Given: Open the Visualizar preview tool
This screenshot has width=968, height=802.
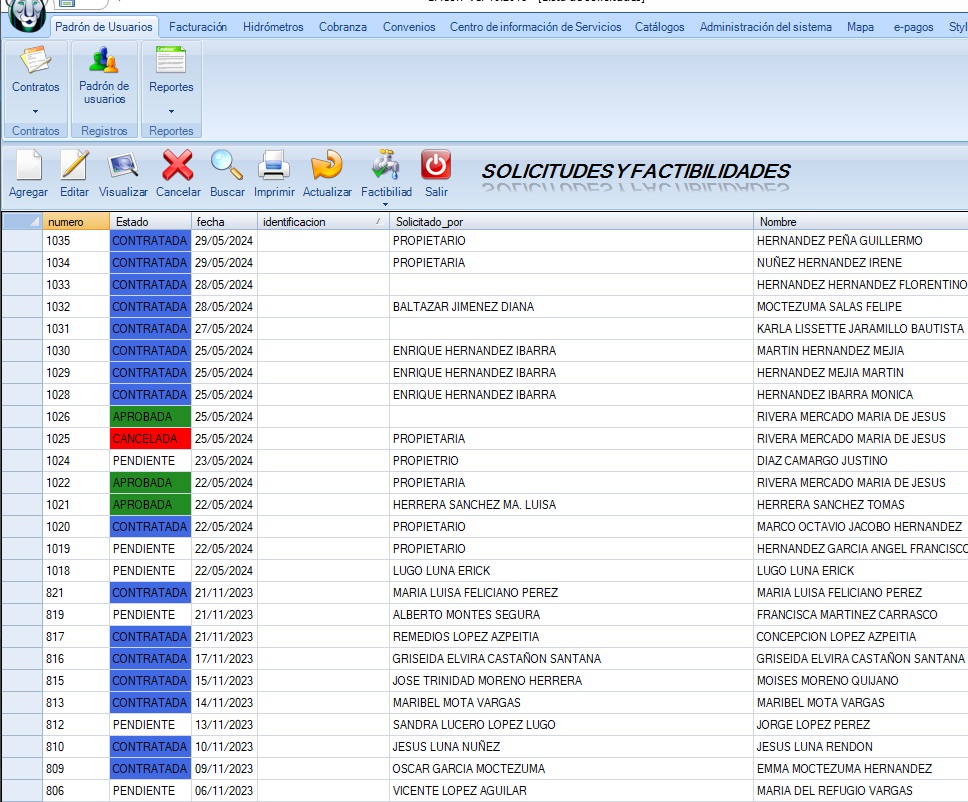Looking at the screenshot, I should 123,166.
